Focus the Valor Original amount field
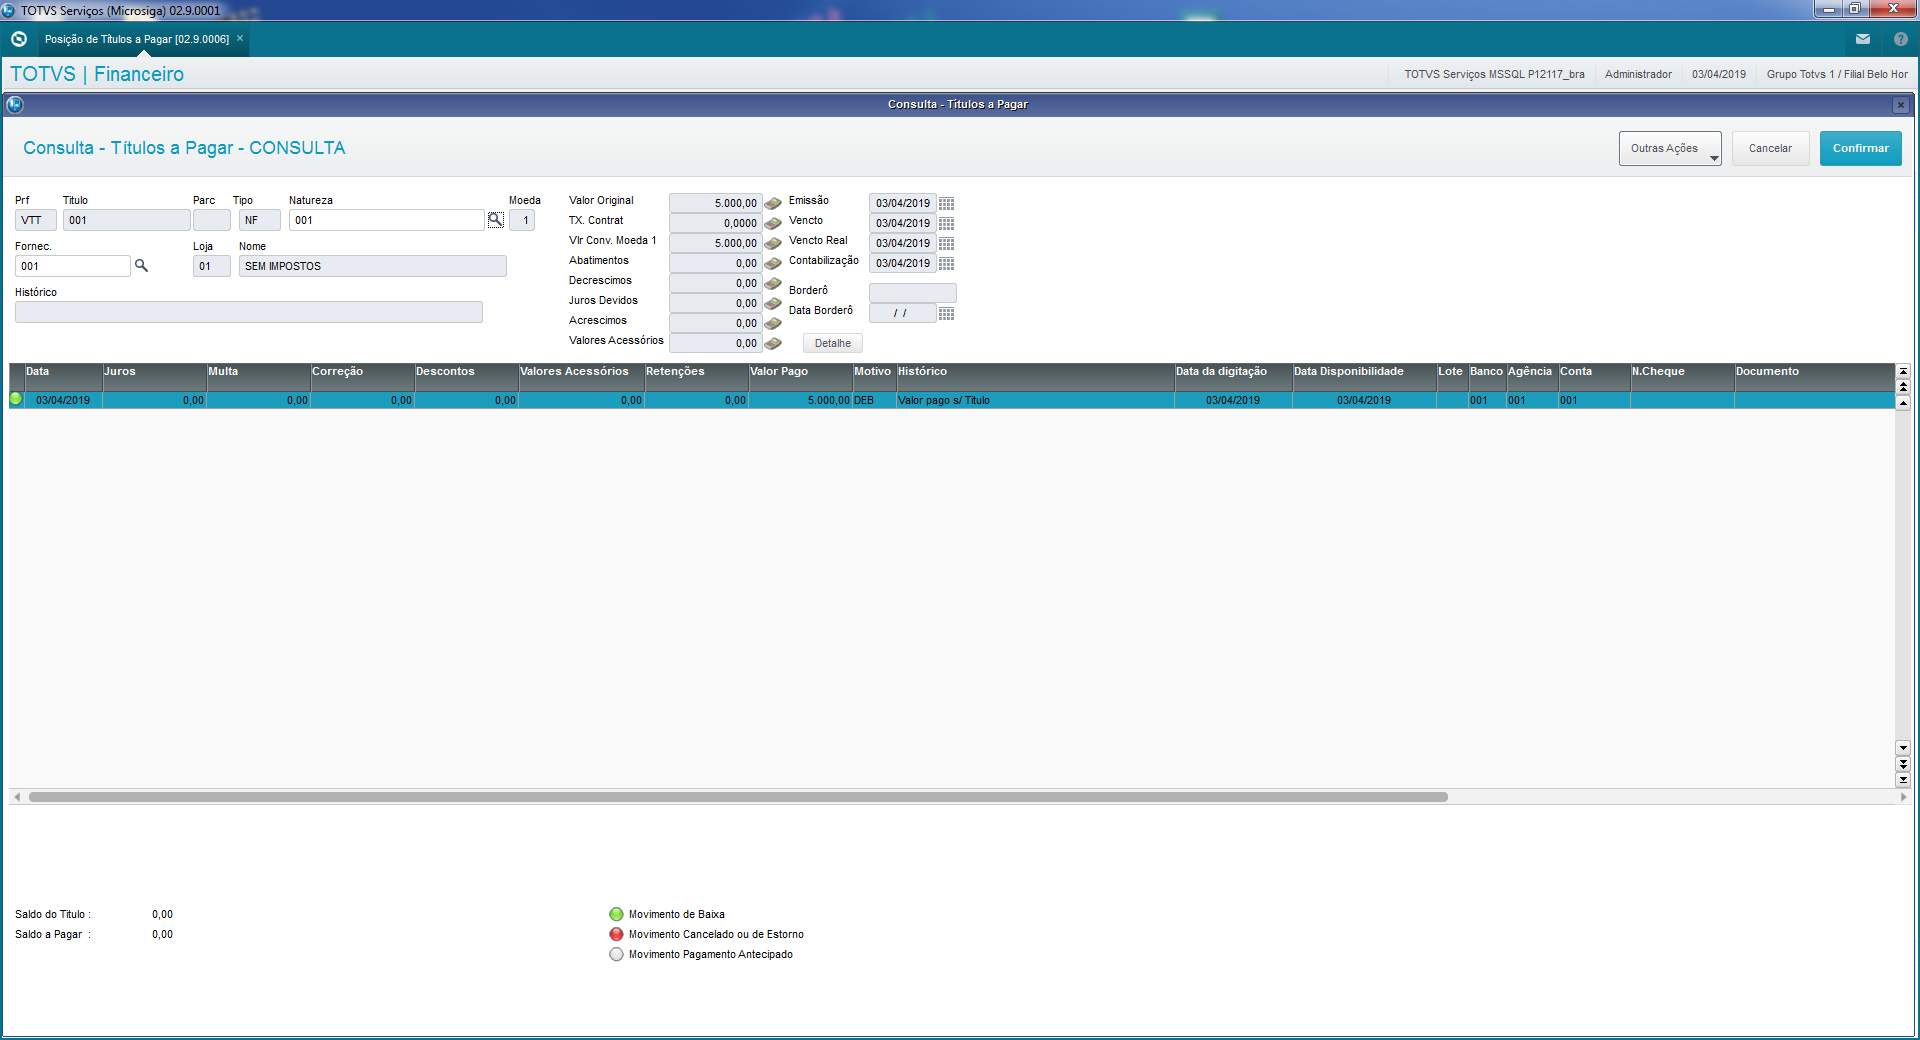This screenshot has height=1040, width=1920. [x=716, y=203]
